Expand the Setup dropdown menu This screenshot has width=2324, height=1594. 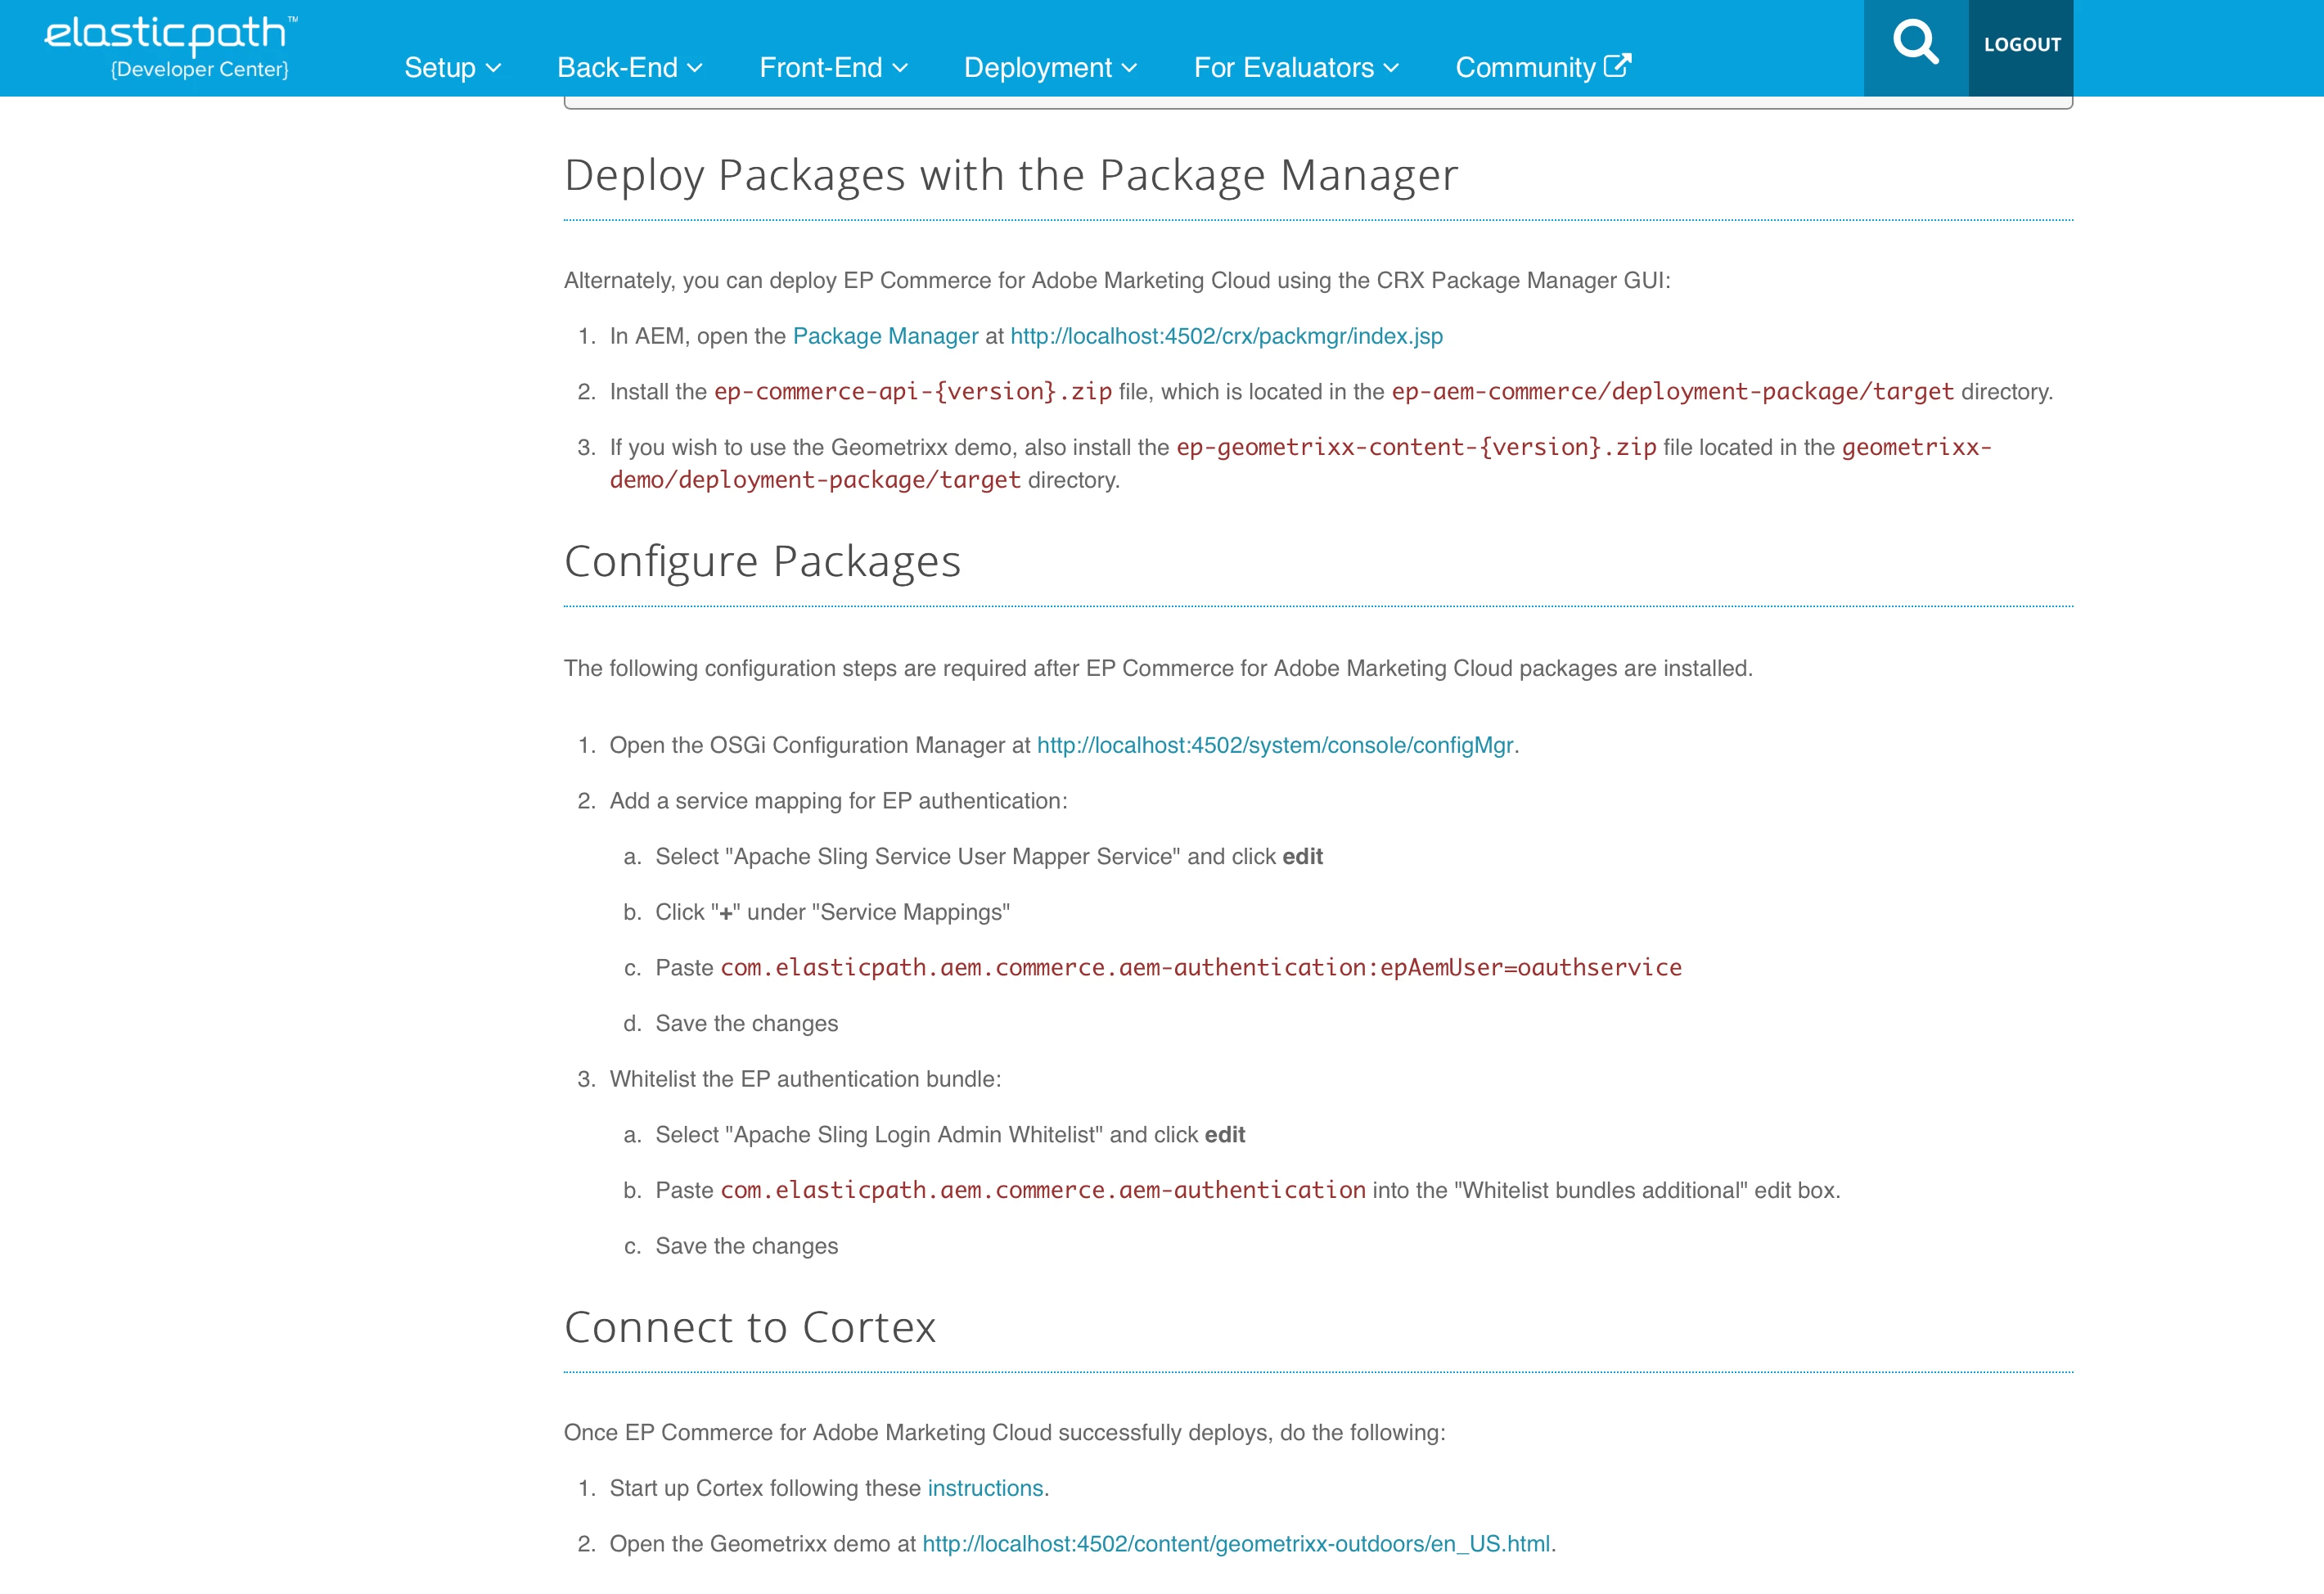(x=452, y=68)
